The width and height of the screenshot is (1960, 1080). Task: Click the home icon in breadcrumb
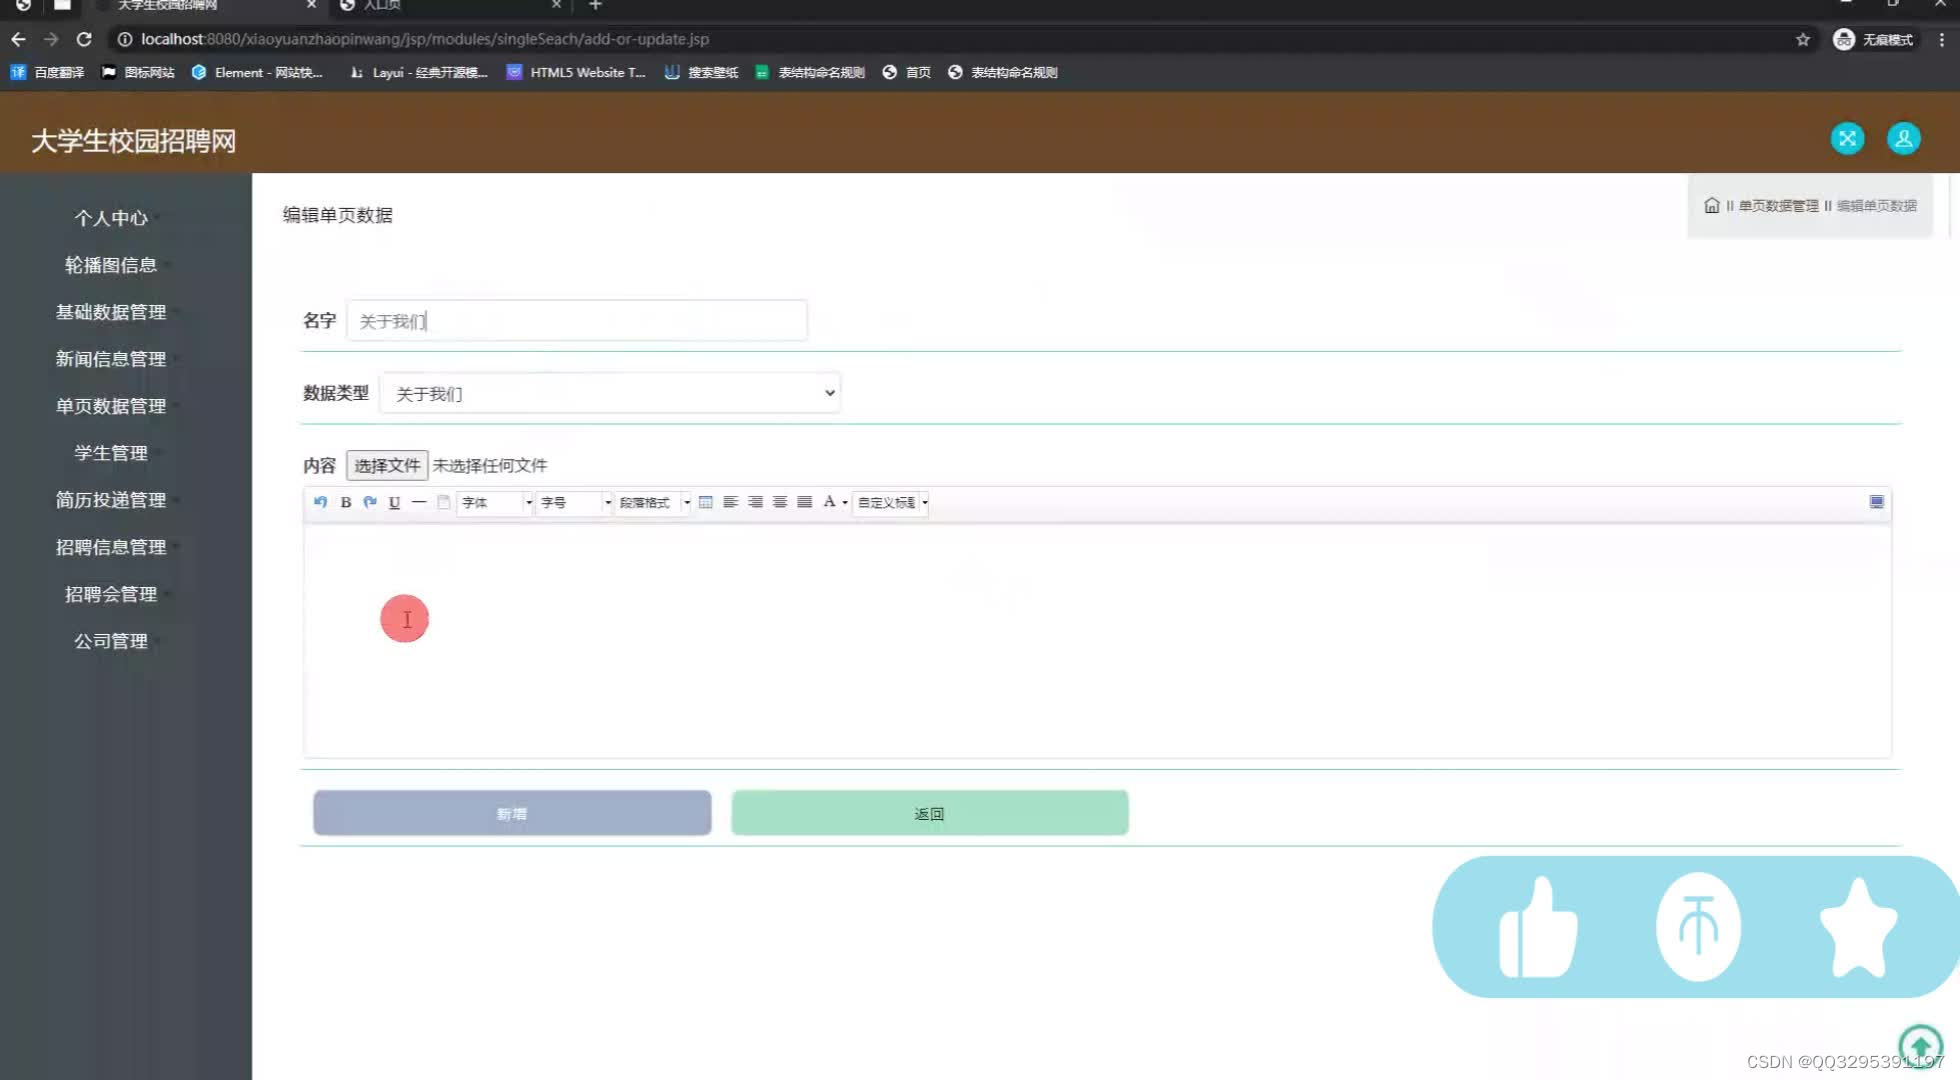pyautogui.click(x=1711, y=205)
